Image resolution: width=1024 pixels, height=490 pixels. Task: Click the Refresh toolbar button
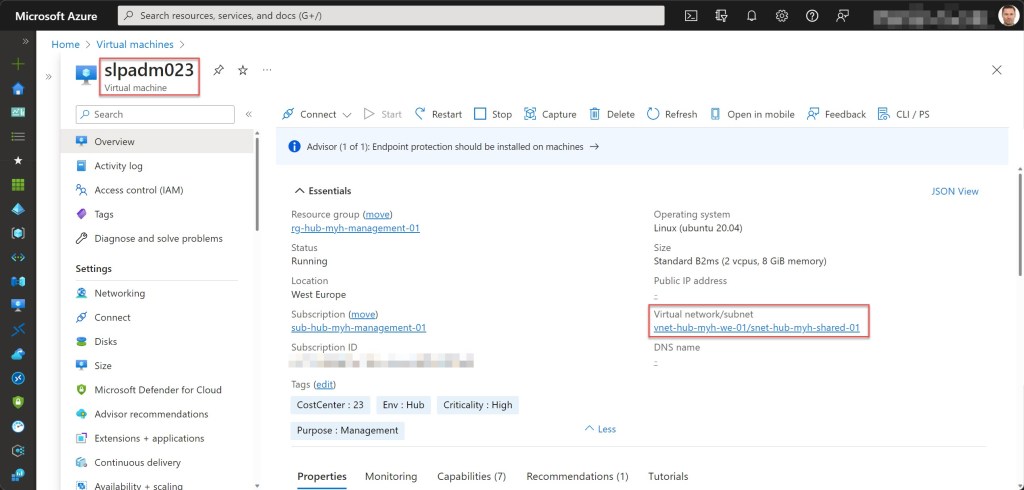click(x=672, y=114)
